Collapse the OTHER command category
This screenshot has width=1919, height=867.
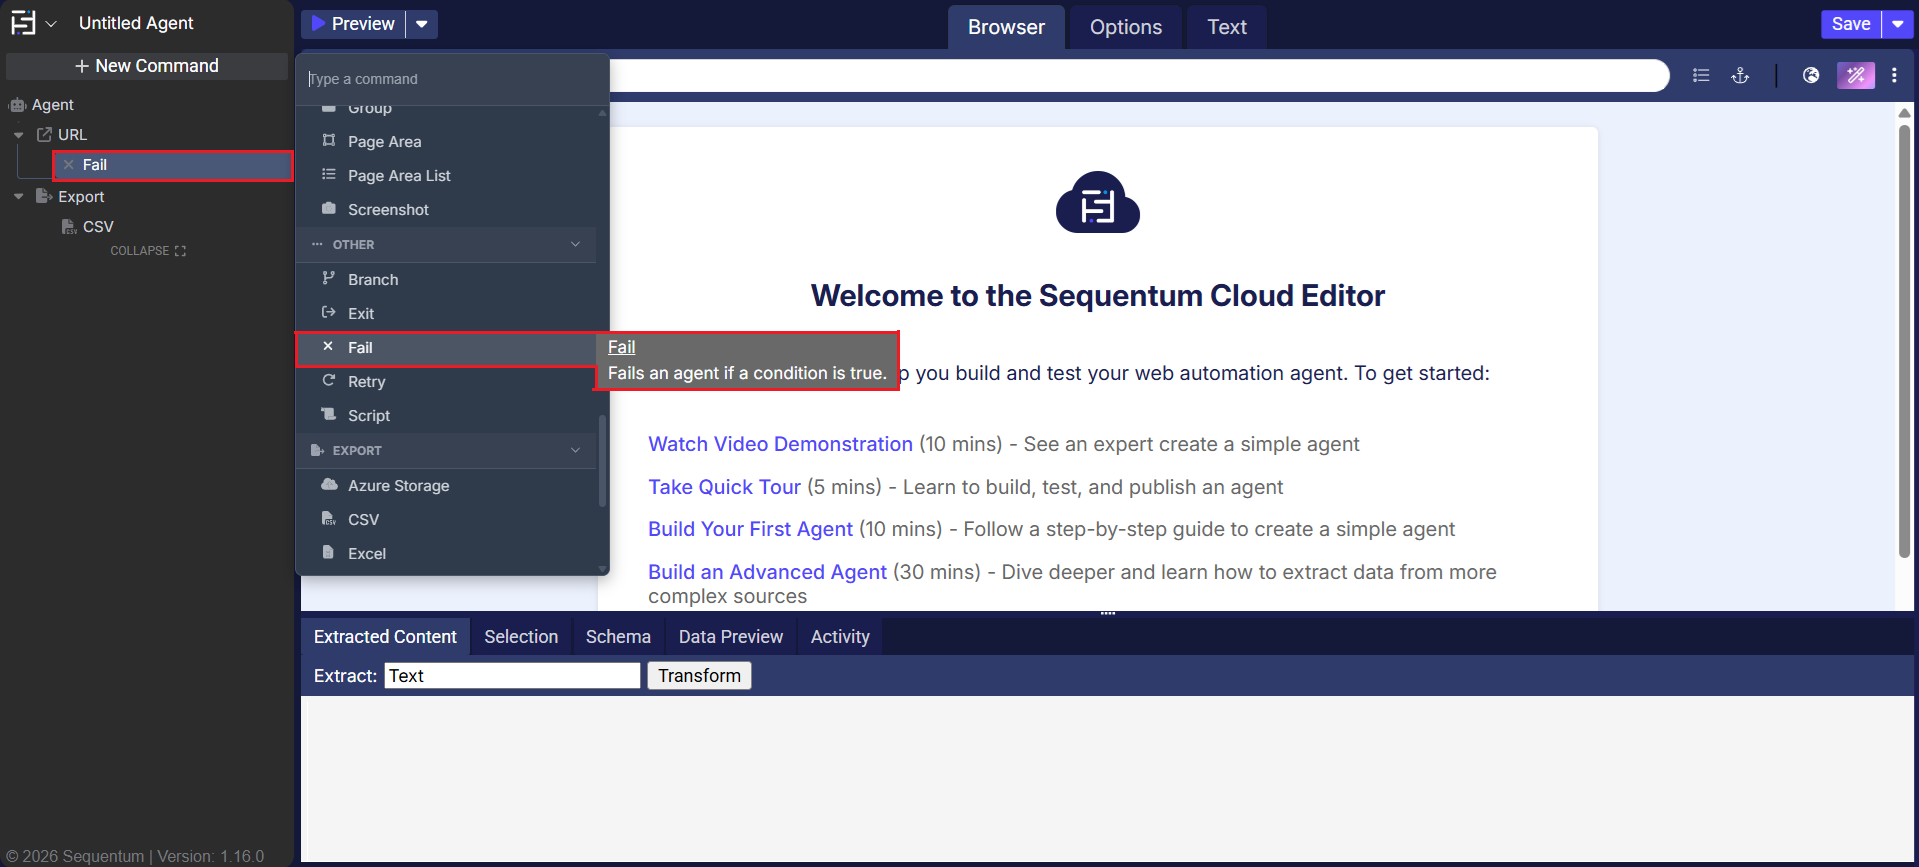point(575,245)
